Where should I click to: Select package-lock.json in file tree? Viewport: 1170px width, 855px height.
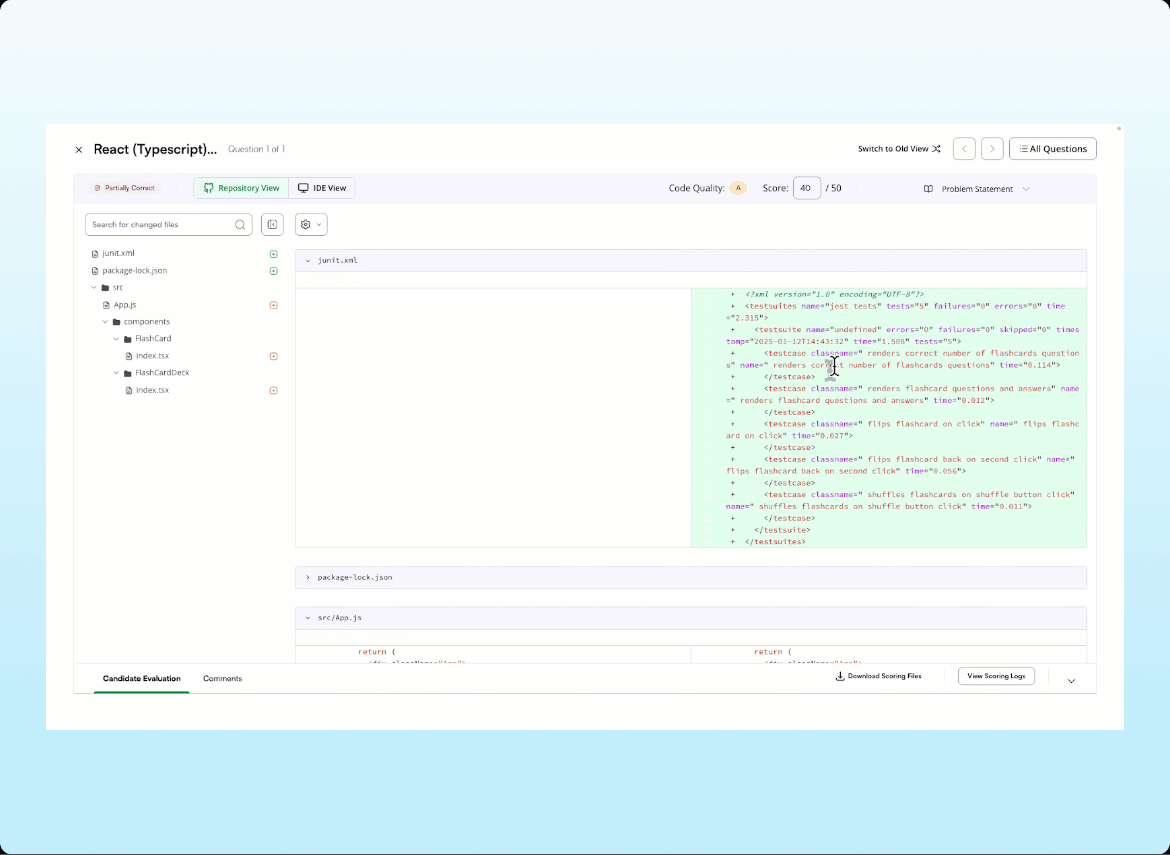click(x=134, y=271)
